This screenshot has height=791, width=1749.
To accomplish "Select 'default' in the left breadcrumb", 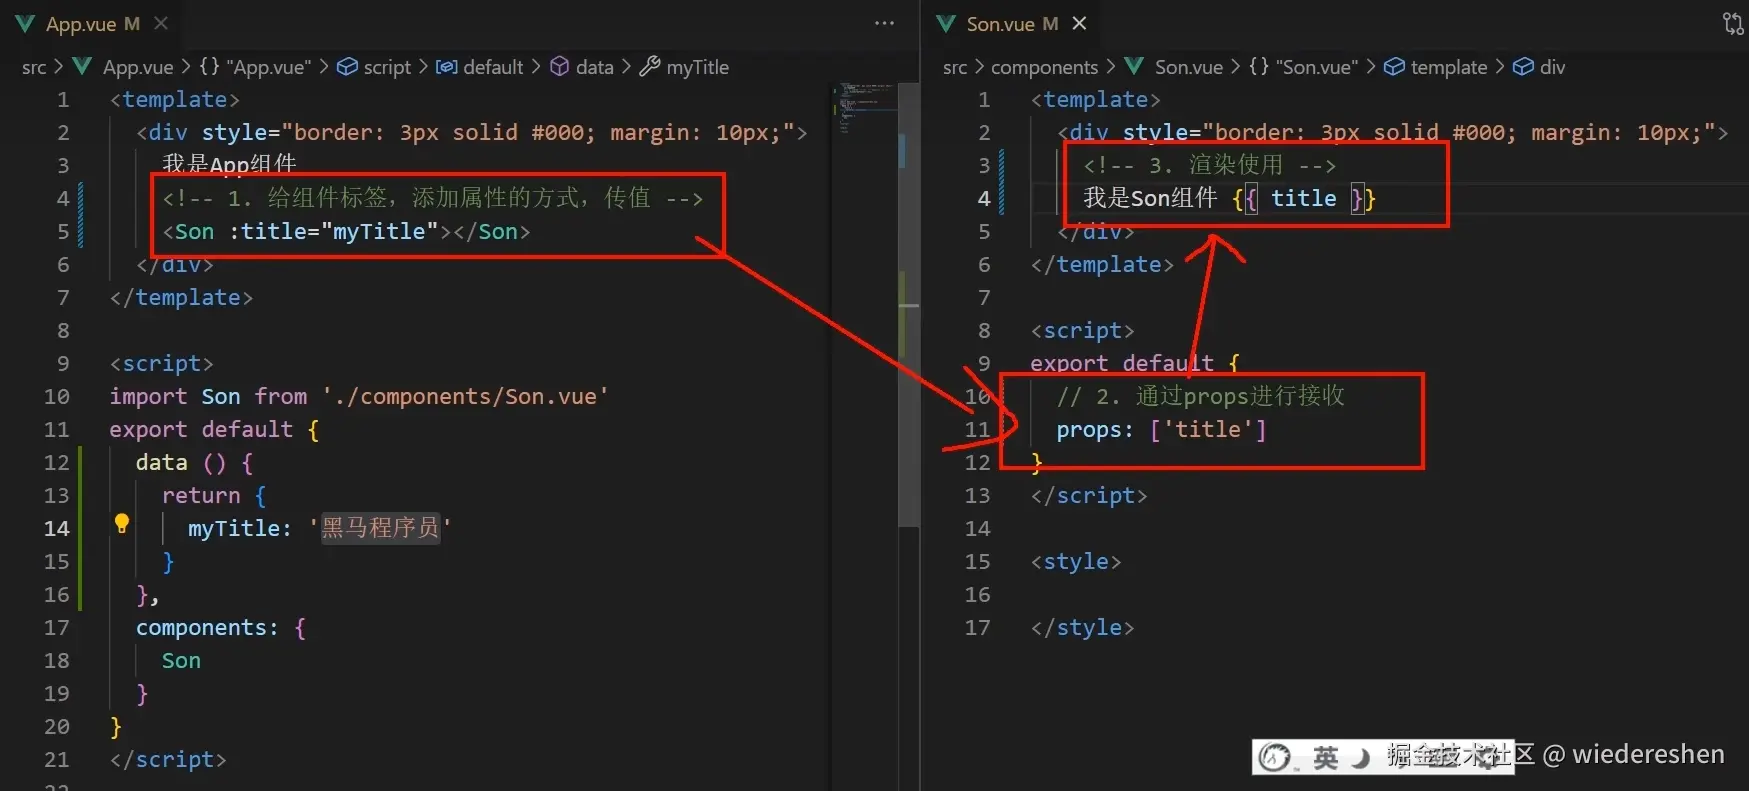I will (493, 67).
